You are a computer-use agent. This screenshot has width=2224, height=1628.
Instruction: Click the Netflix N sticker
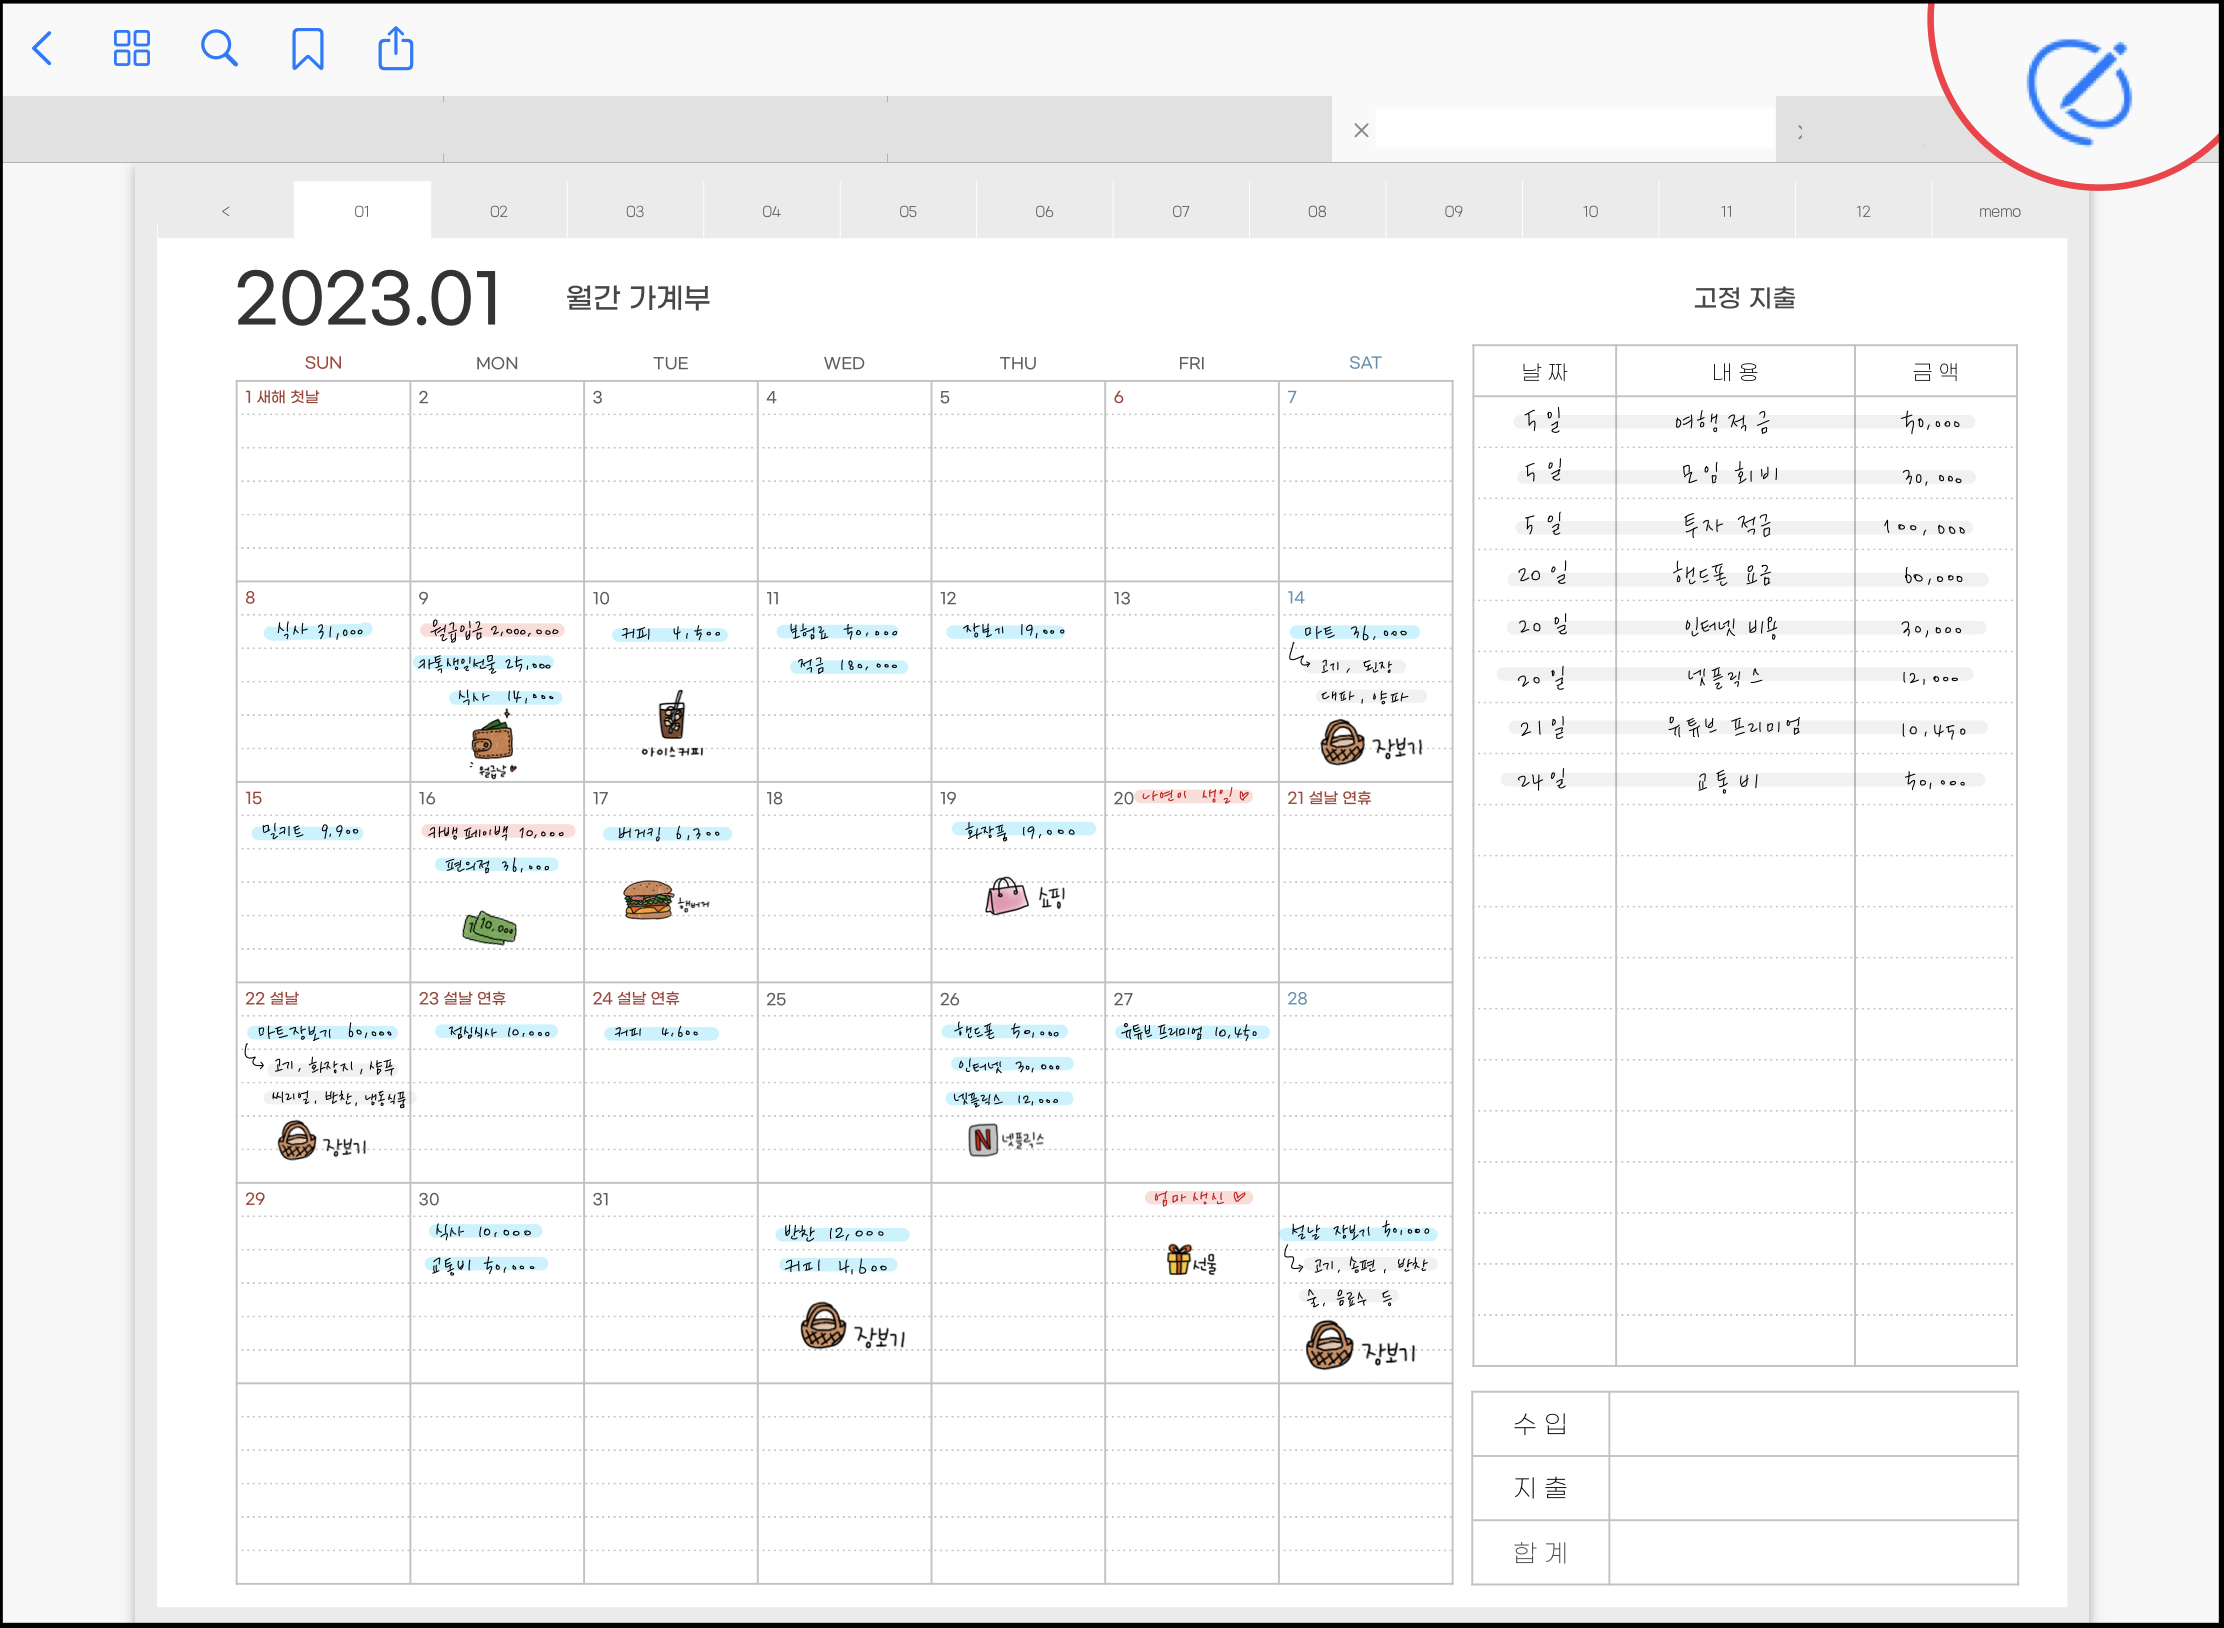(983, 1139)
